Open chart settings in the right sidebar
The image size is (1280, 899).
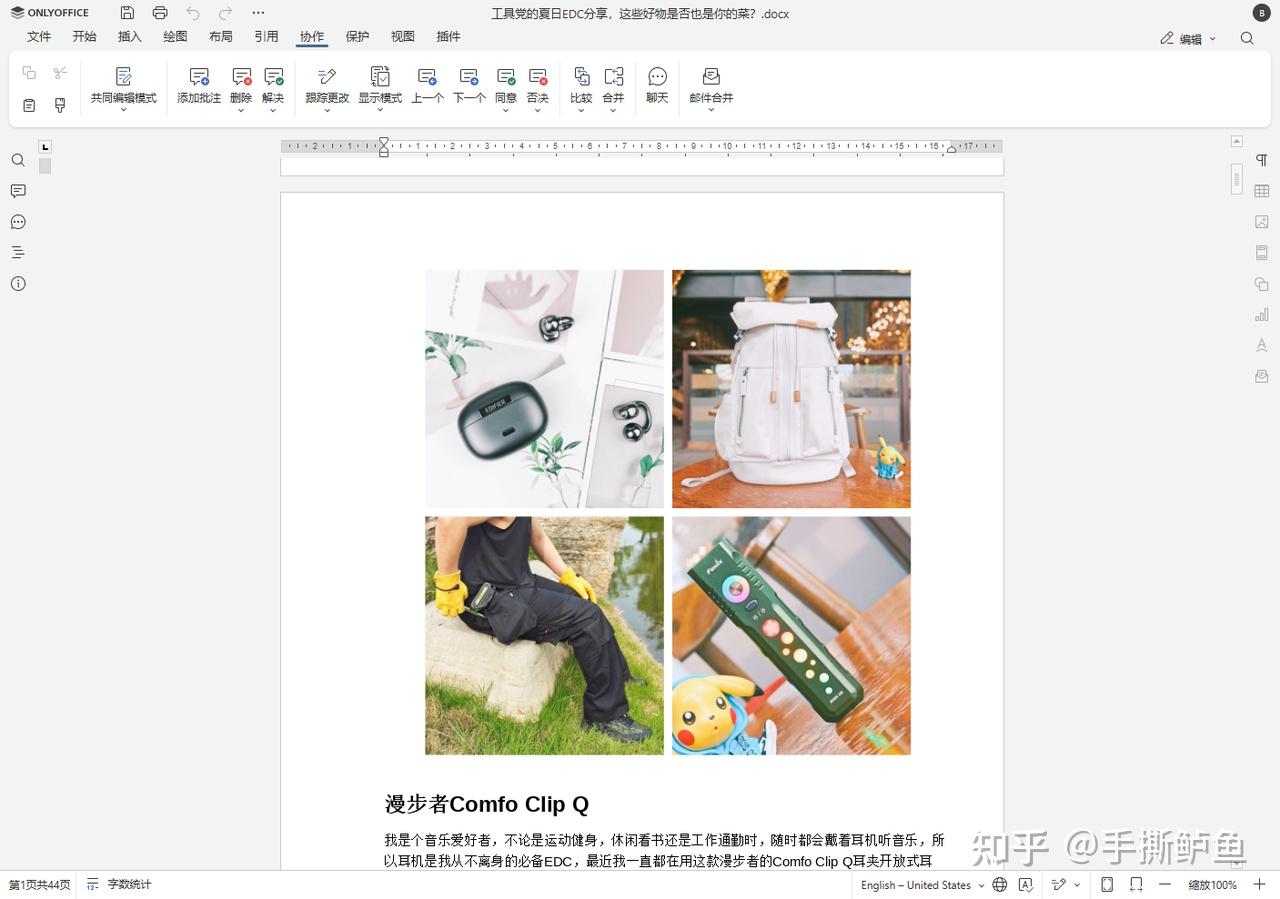click(1262, 315)
